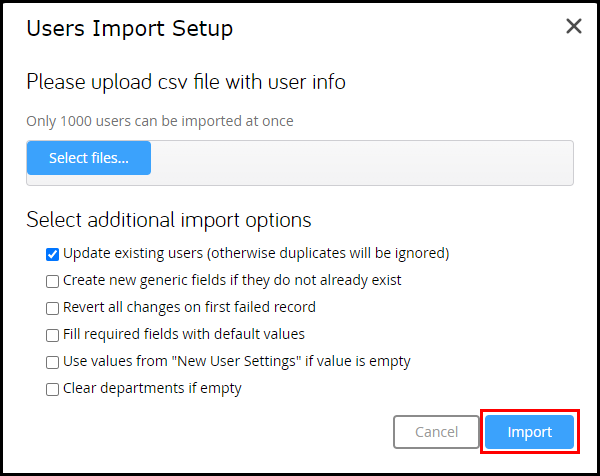Enable Create new generic fields checkbox
This screenshot has height=476, width=600.
(52, 281)
